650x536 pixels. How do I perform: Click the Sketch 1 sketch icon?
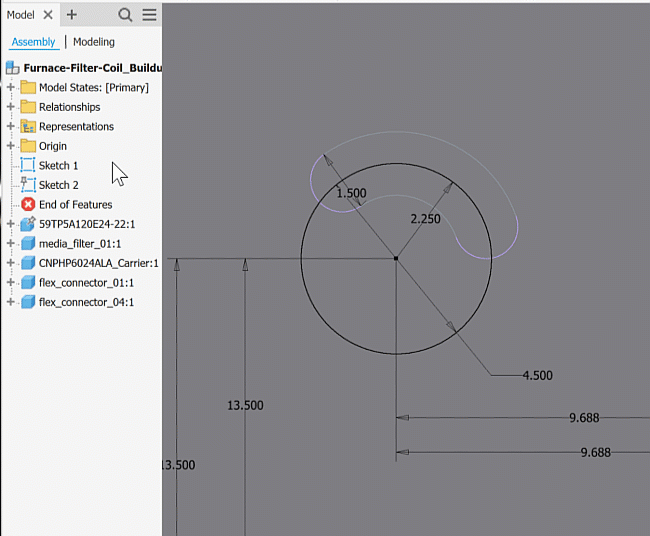pyautogui.click(x=28, y=165)
